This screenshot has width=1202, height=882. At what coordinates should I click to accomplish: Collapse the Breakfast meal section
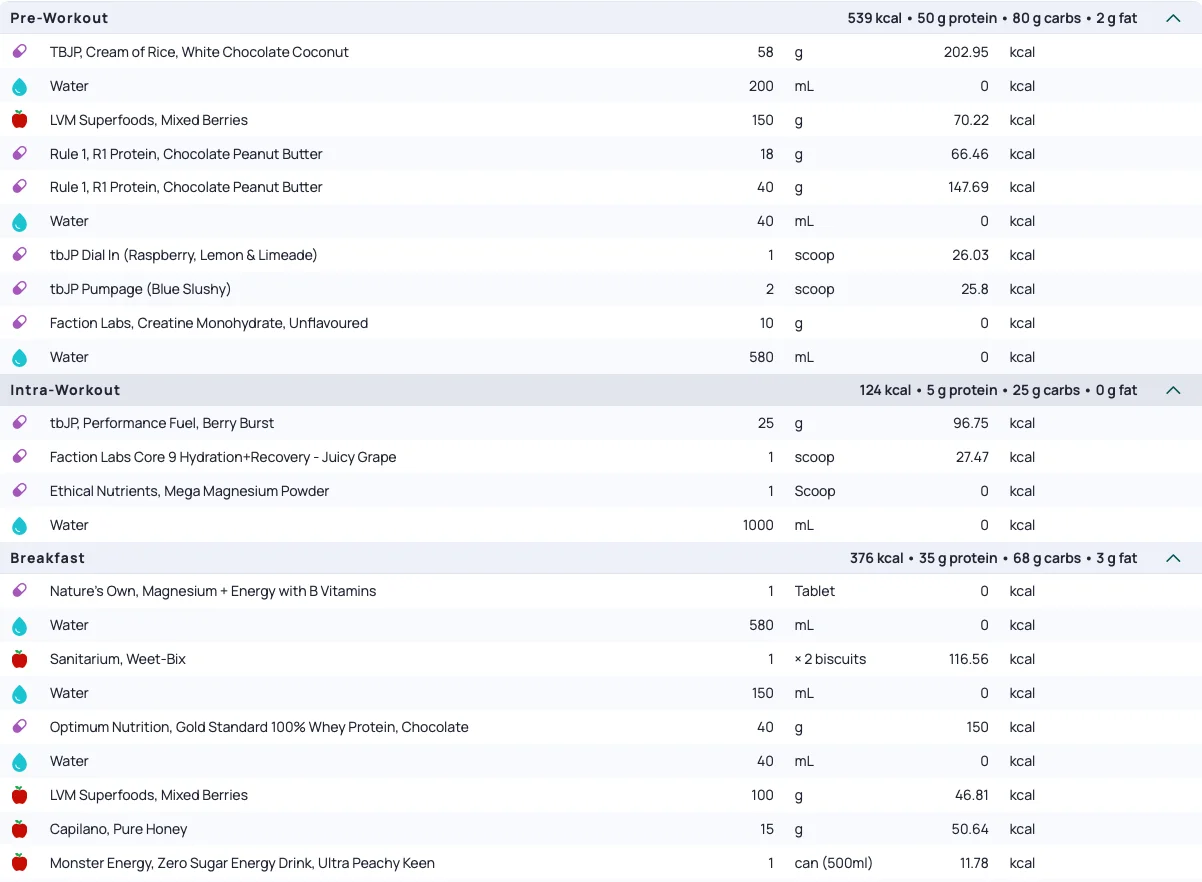pyautogui.click(x=1173, y=558)
